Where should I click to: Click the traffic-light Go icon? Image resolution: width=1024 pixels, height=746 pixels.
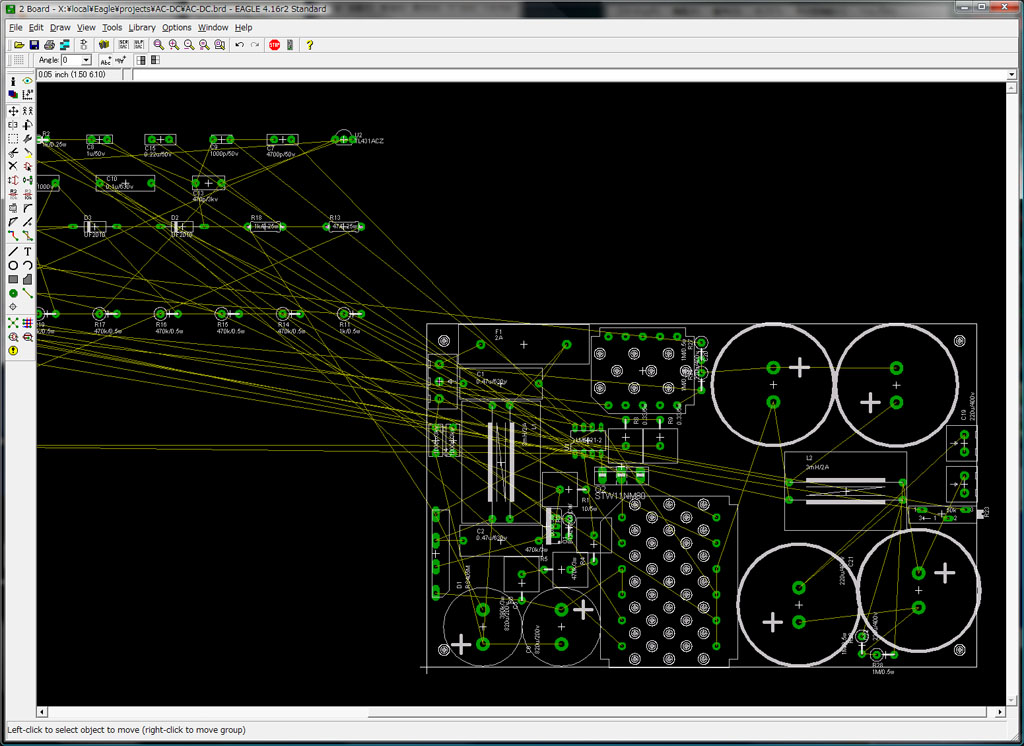point(290,44)
